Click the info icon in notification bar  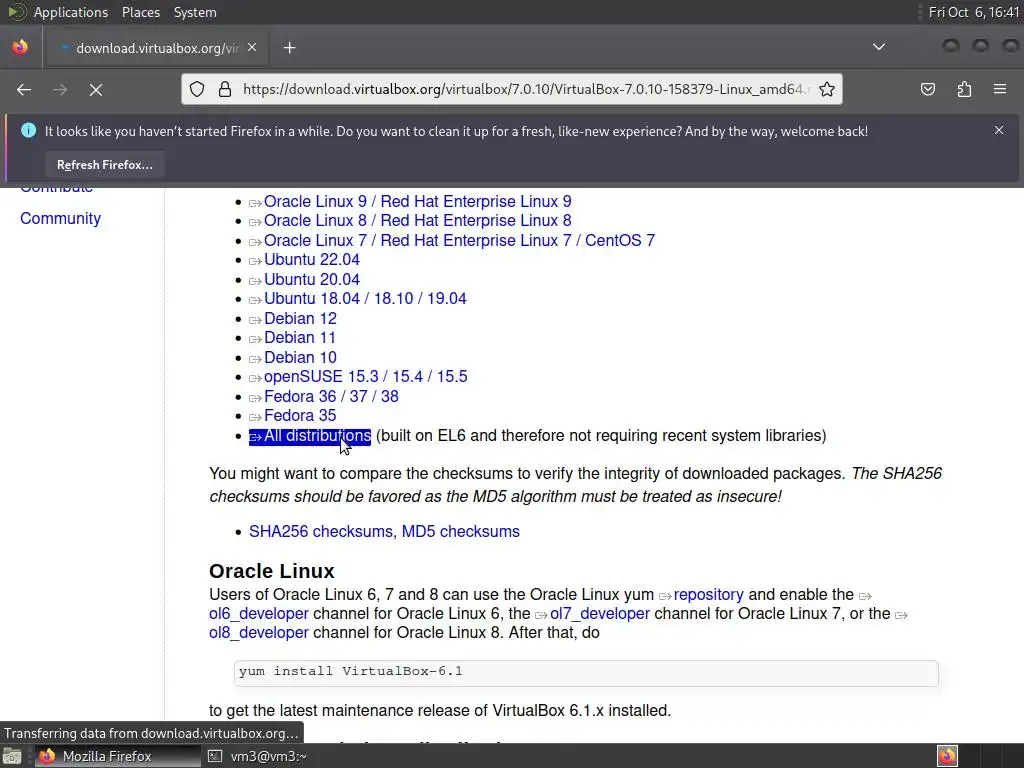click(28, 131)
